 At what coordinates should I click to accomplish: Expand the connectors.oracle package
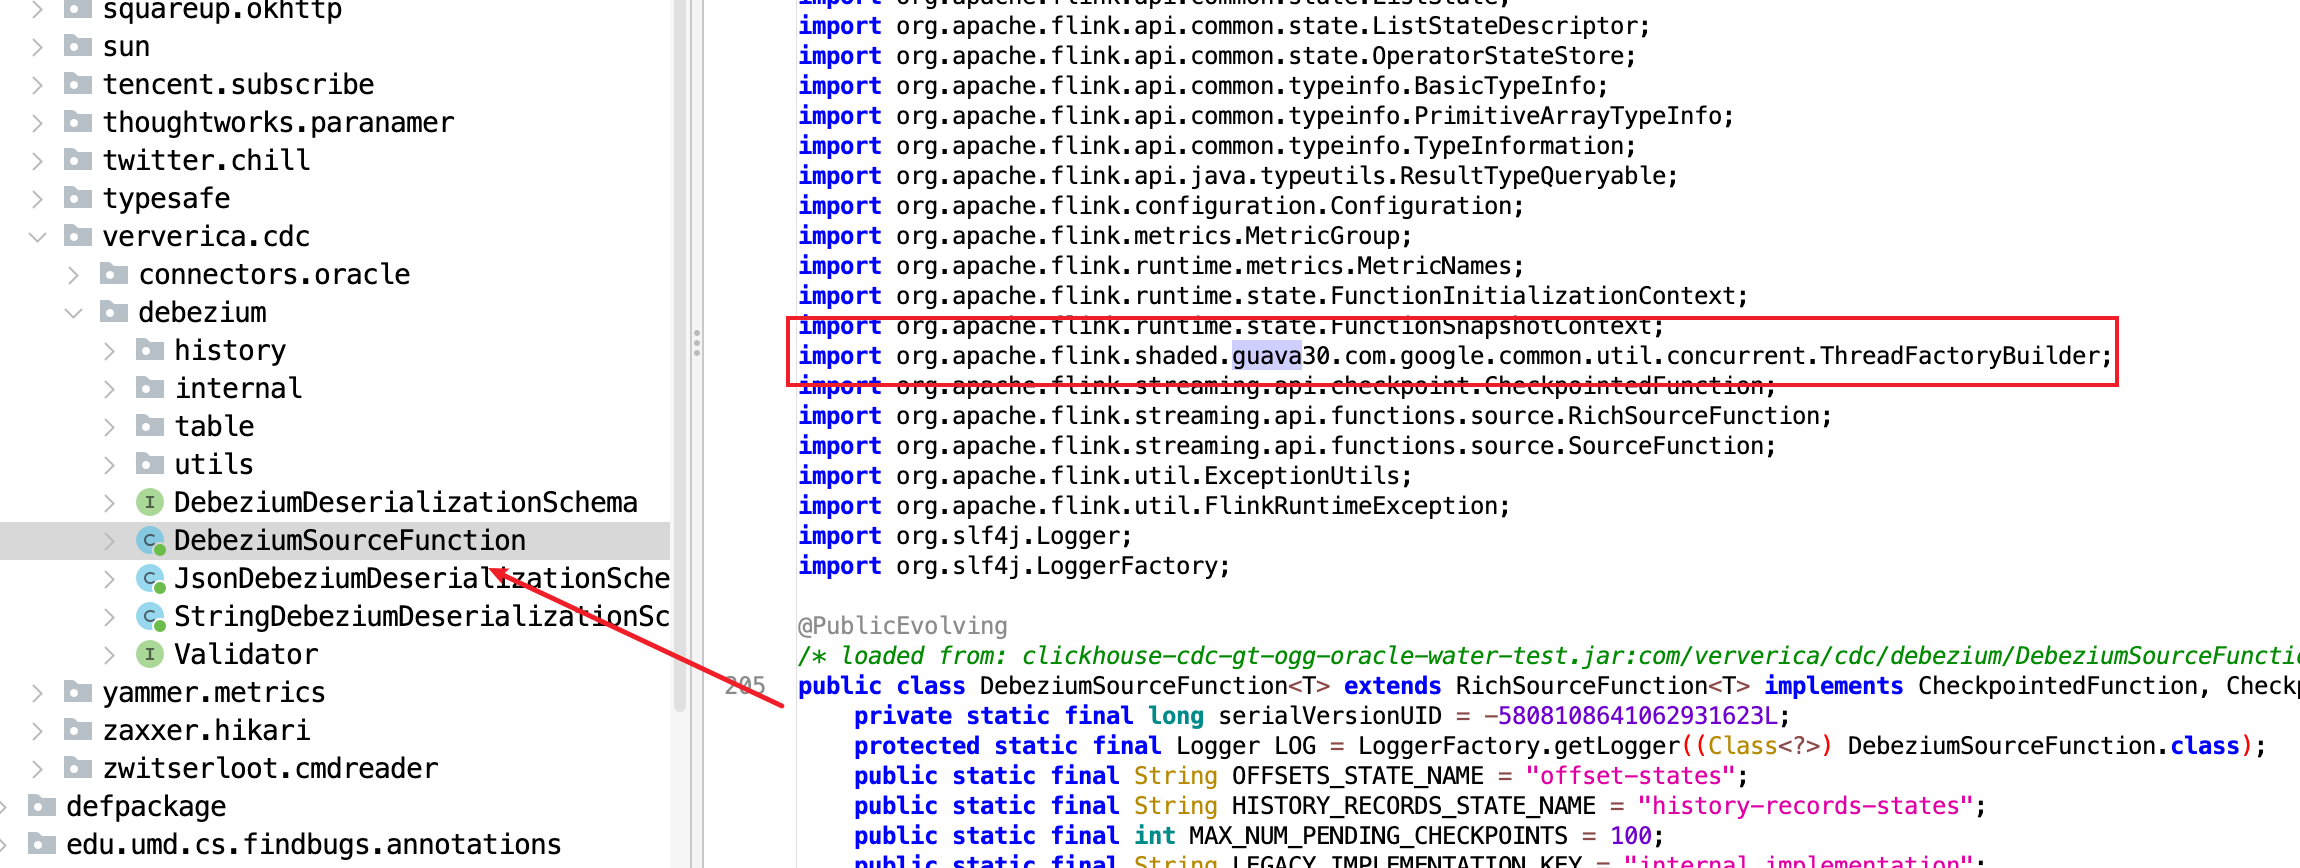[x=74, y=275]
